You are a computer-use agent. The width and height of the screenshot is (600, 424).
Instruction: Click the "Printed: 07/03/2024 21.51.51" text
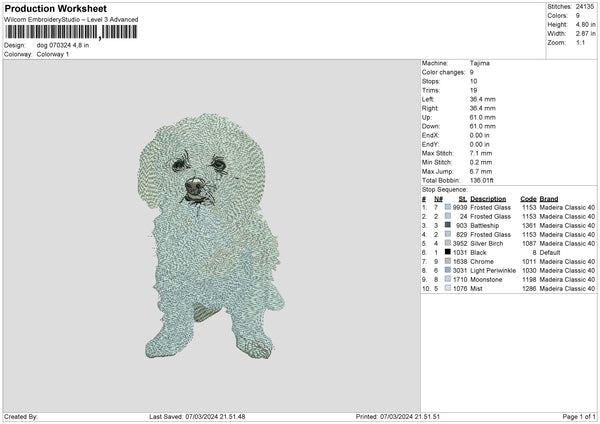[x=398, y=416]
